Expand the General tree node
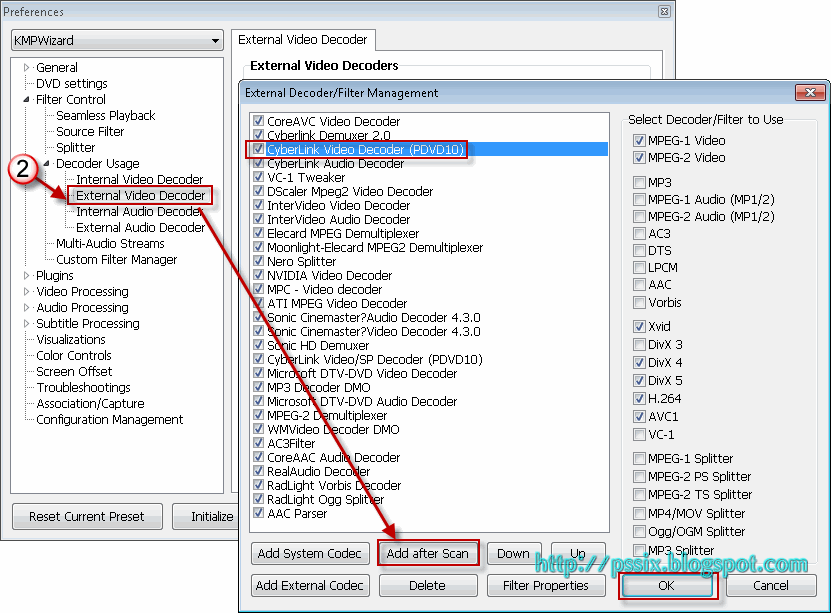The height and width of the screenshot is (613, 831). [26, 67]
